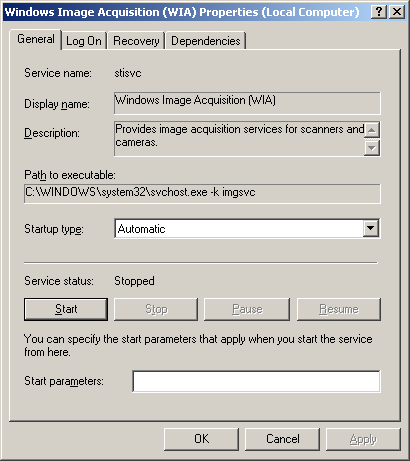The width and height of the screenshot is (410, 461).
Task: Click the Automatic startup type combo box
Action: 247,229
